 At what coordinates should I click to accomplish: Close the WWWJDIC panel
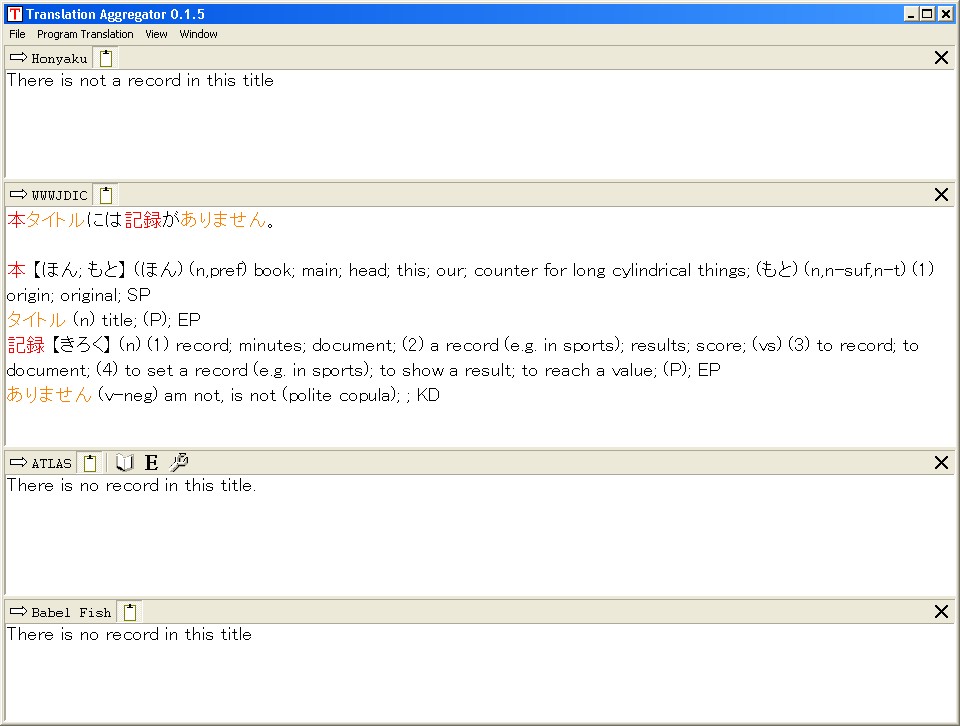pyautogui.click(x=941, y=195)
